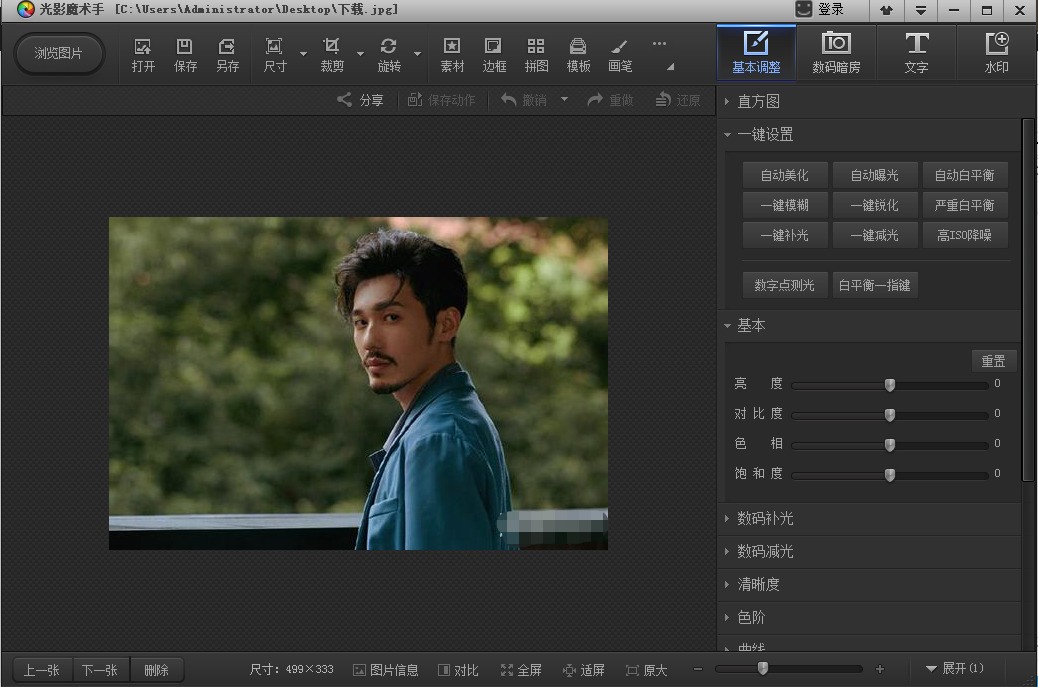Open the 拼图 (Collage) tool
The image size is (1038, 687).
tap(536, 54)
